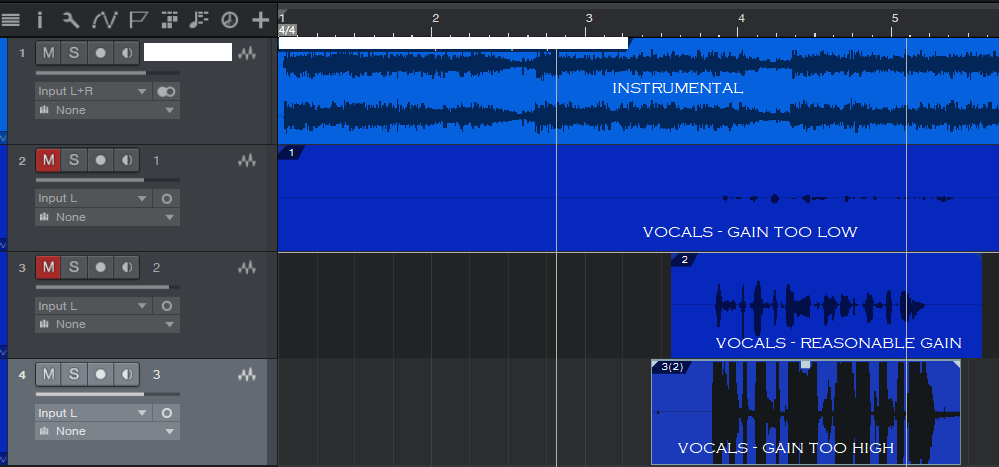This screenshot has height=467, width=999.
Task: Toggle mono channel mode on track 4
Action: pyautogui.click(x=166, y=413)
